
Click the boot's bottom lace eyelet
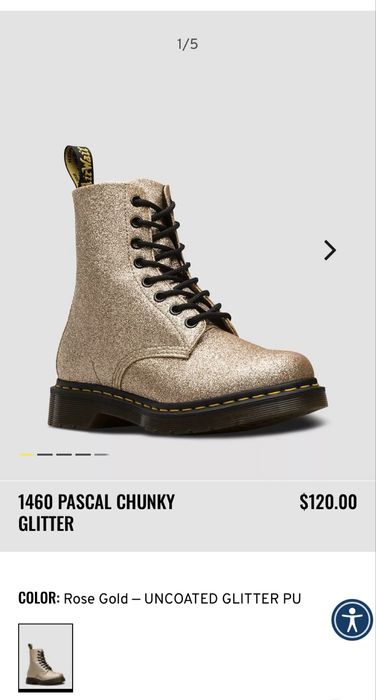[192, 322]
